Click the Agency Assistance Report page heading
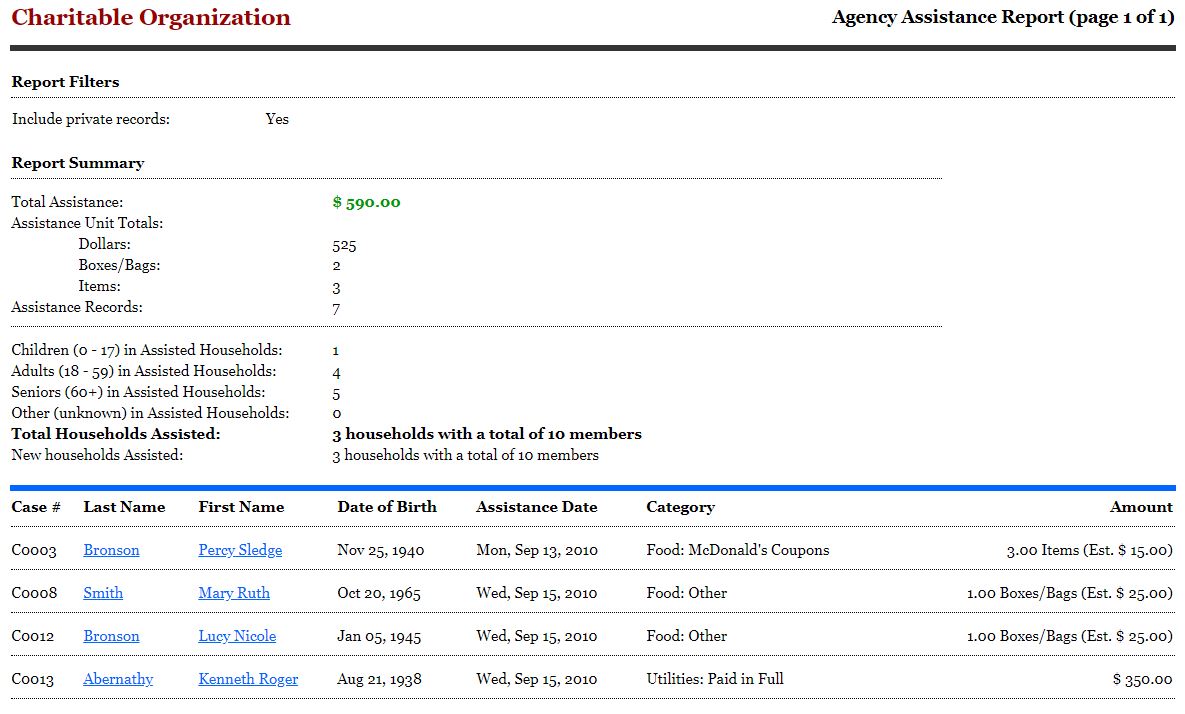Screen dimensions: 1185x714 [x=1002, y=18]
